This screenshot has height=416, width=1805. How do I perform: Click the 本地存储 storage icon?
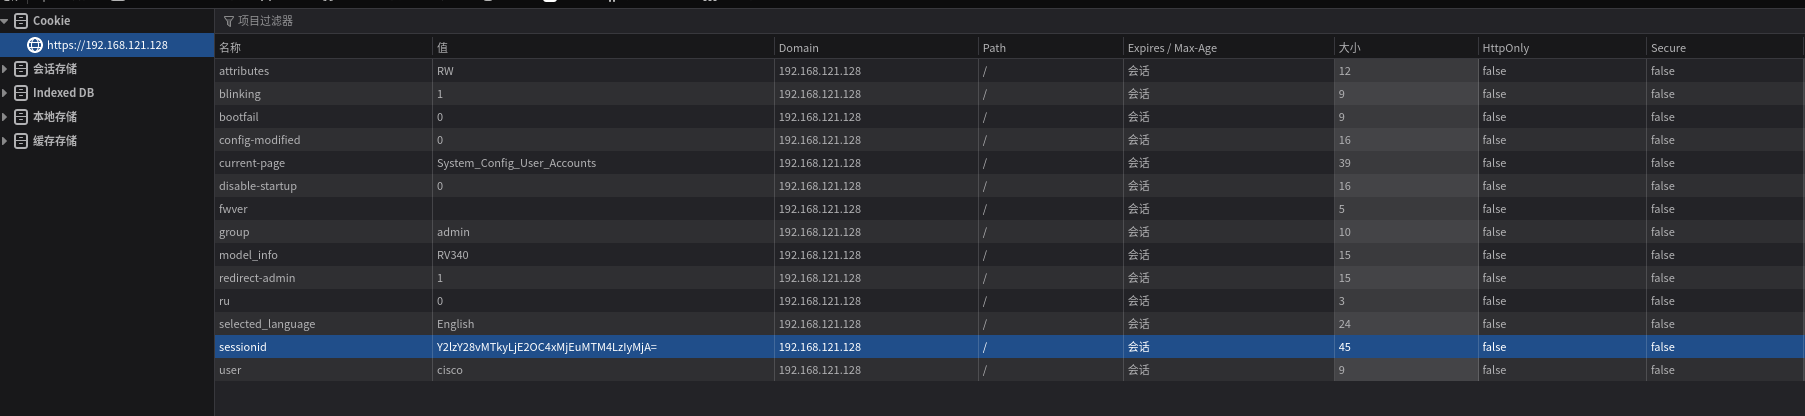pos(21,117)
